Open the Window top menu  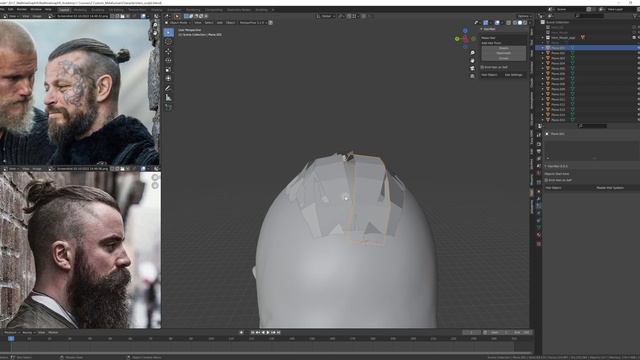coord(36,9)
